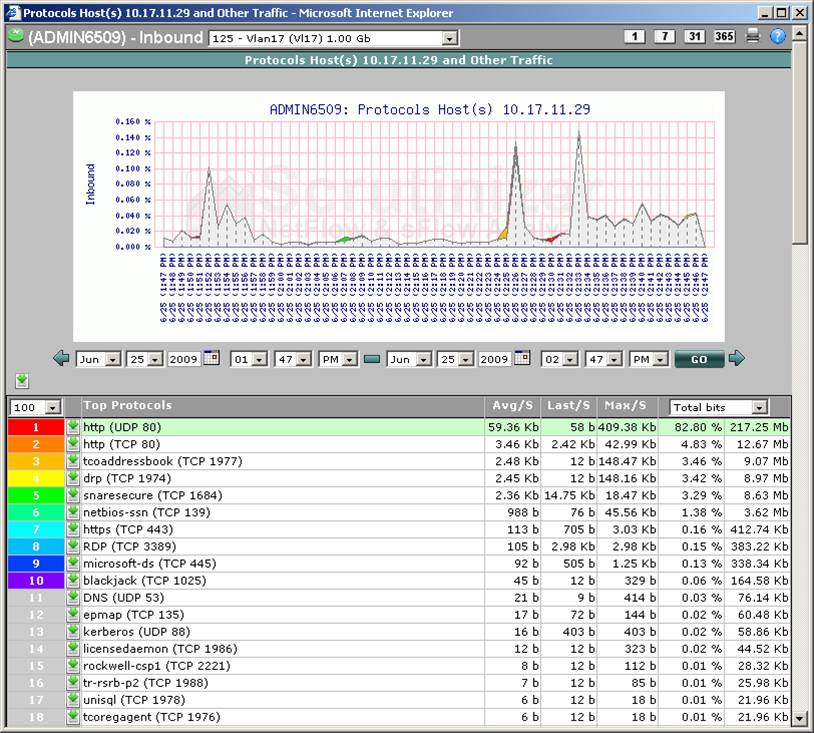Click the green arrow icon for netbios-ssn row
This screenshot has height=733, width=814.
(73, 512)
